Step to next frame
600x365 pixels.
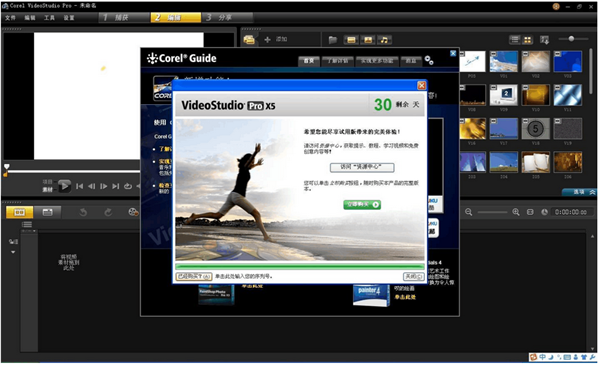point(103,186)
